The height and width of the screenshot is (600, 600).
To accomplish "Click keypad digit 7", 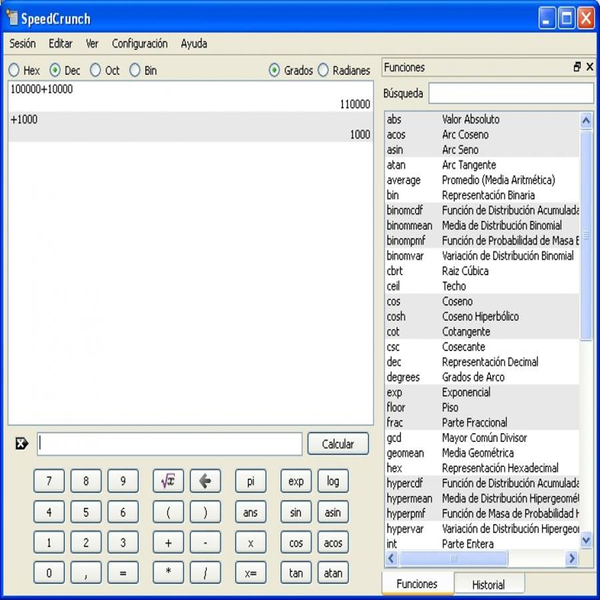I will pos(49,481).
